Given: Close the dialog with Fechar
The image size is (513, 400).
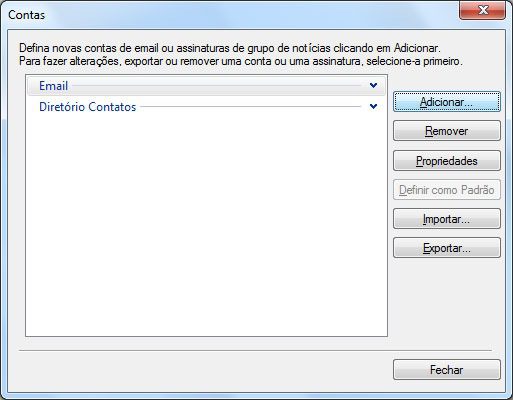Looking at the screenshot, I should [447, 370].
